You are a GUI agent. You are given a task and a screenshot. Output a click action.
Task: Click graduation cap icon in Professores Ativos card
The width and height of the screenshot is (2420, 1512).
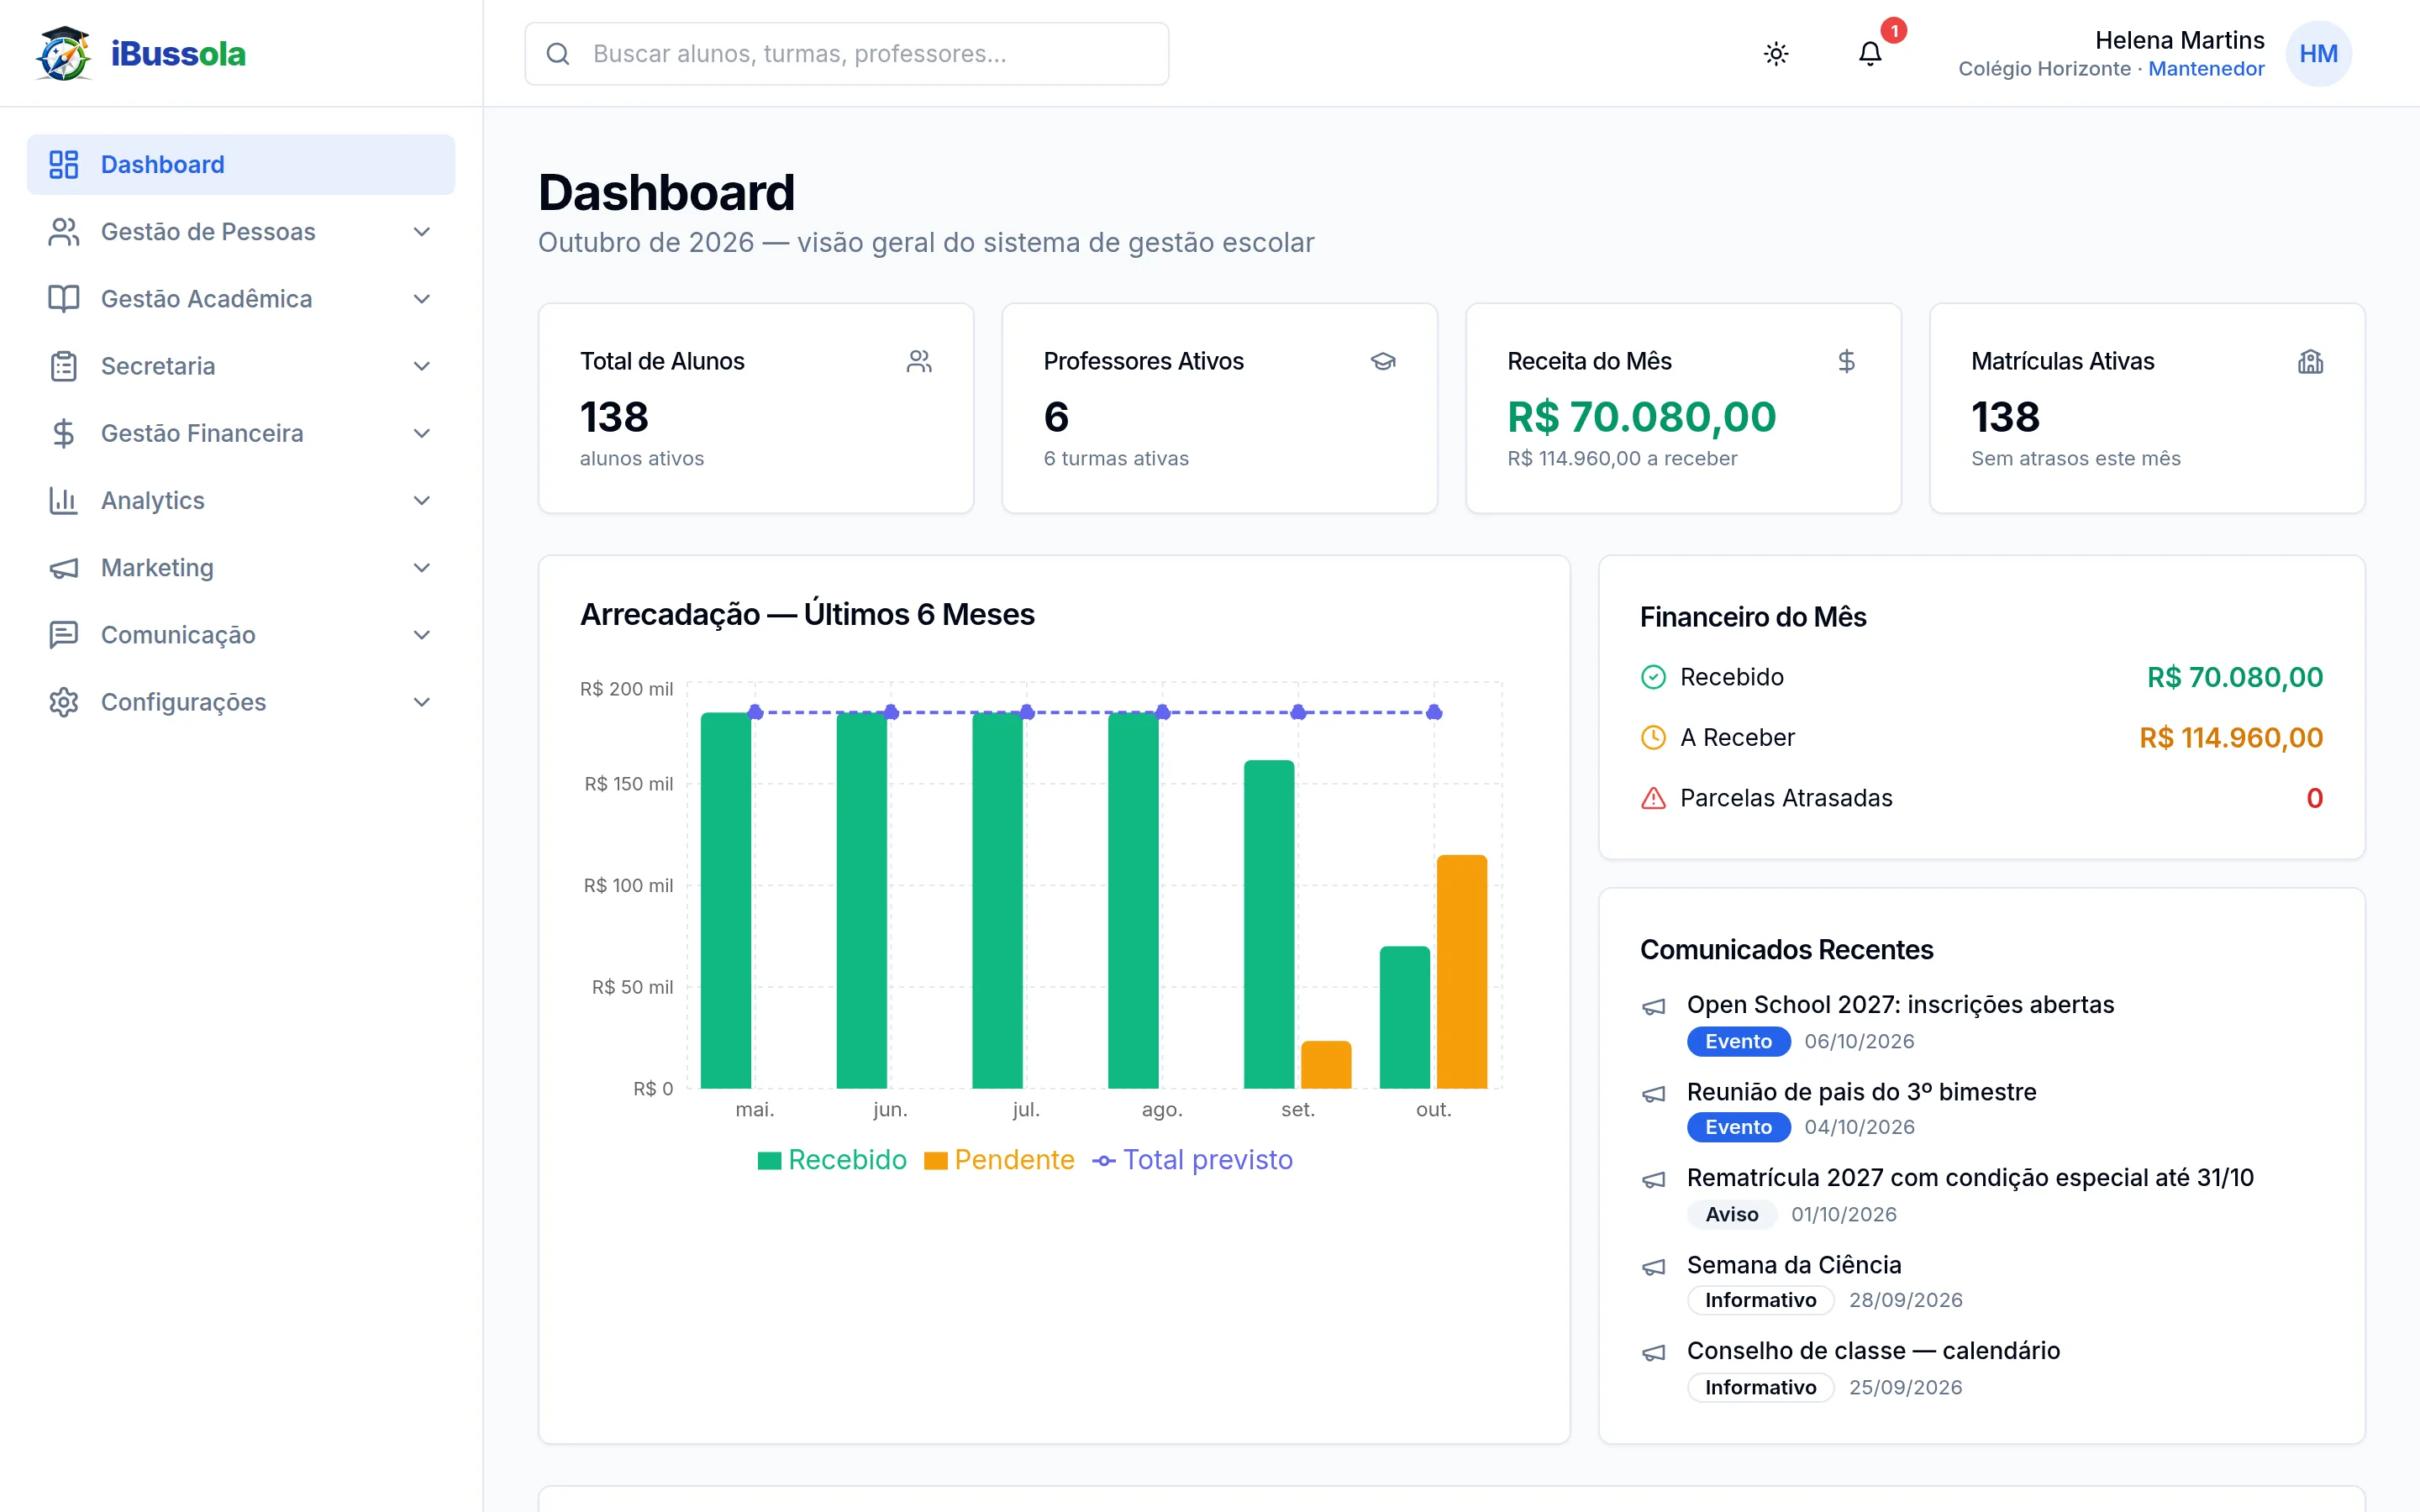click(1383, 361)
